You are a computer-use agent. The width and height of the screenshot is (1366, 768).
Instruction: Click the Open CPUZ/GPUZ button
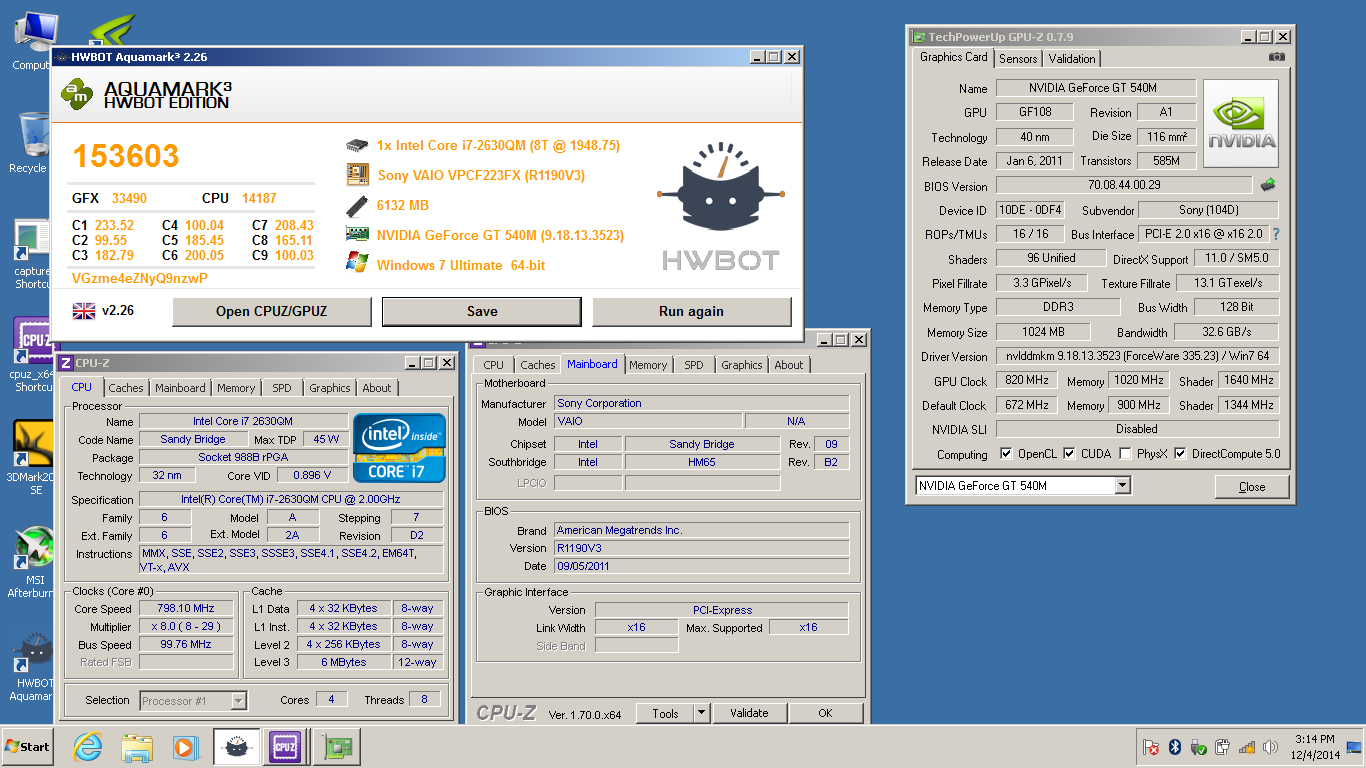[x=272, y=311]
